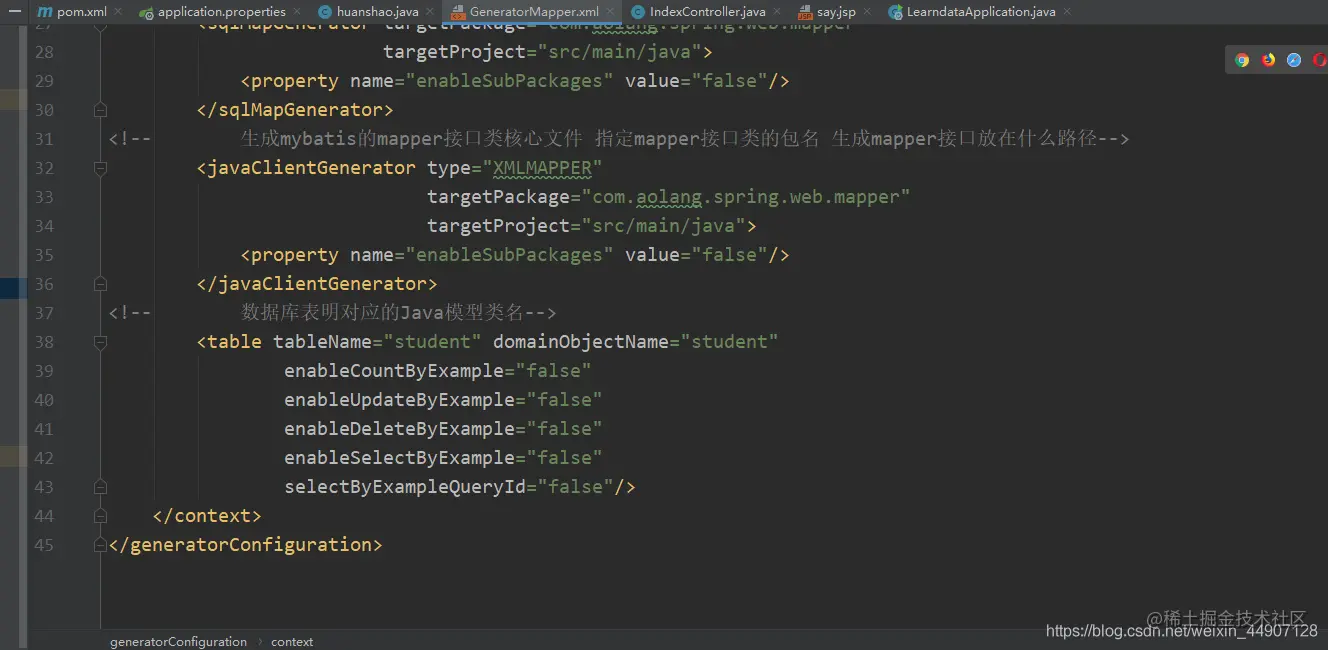The width and height of the screenshot is (1328, 650).
Task: Click line number 40 in gutter
Action: click(x=44, y=400)
